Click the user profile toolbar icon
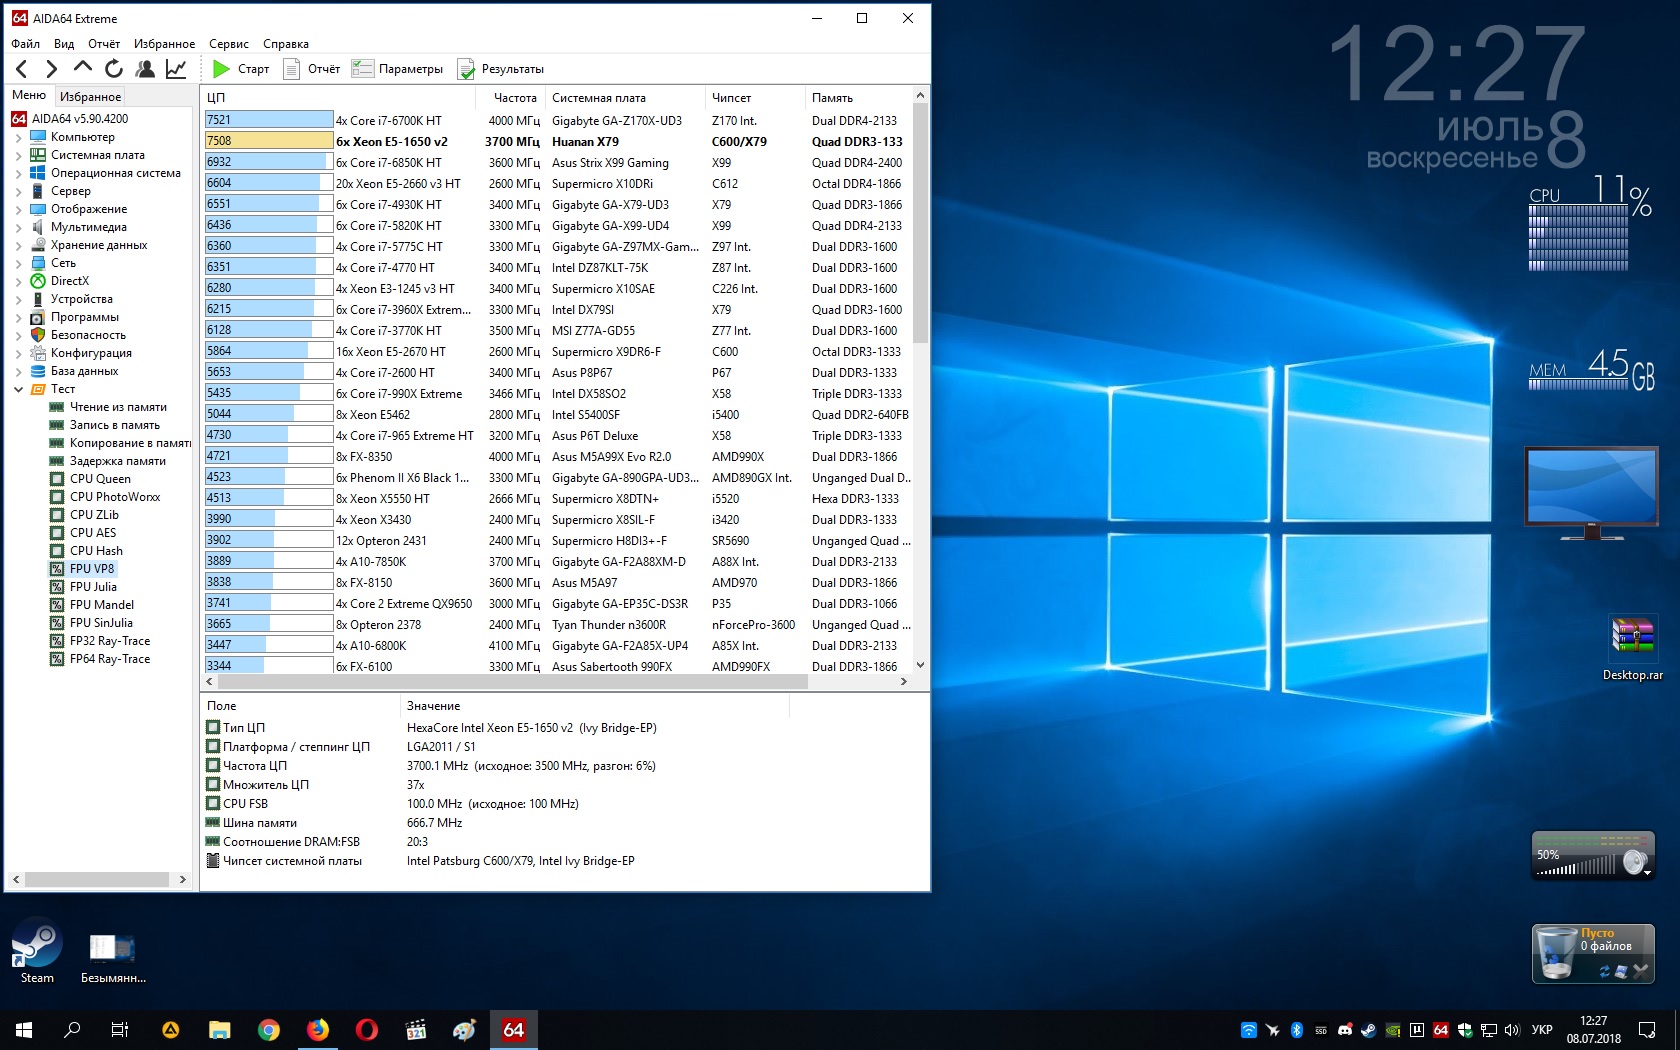 tap(145, 69)
